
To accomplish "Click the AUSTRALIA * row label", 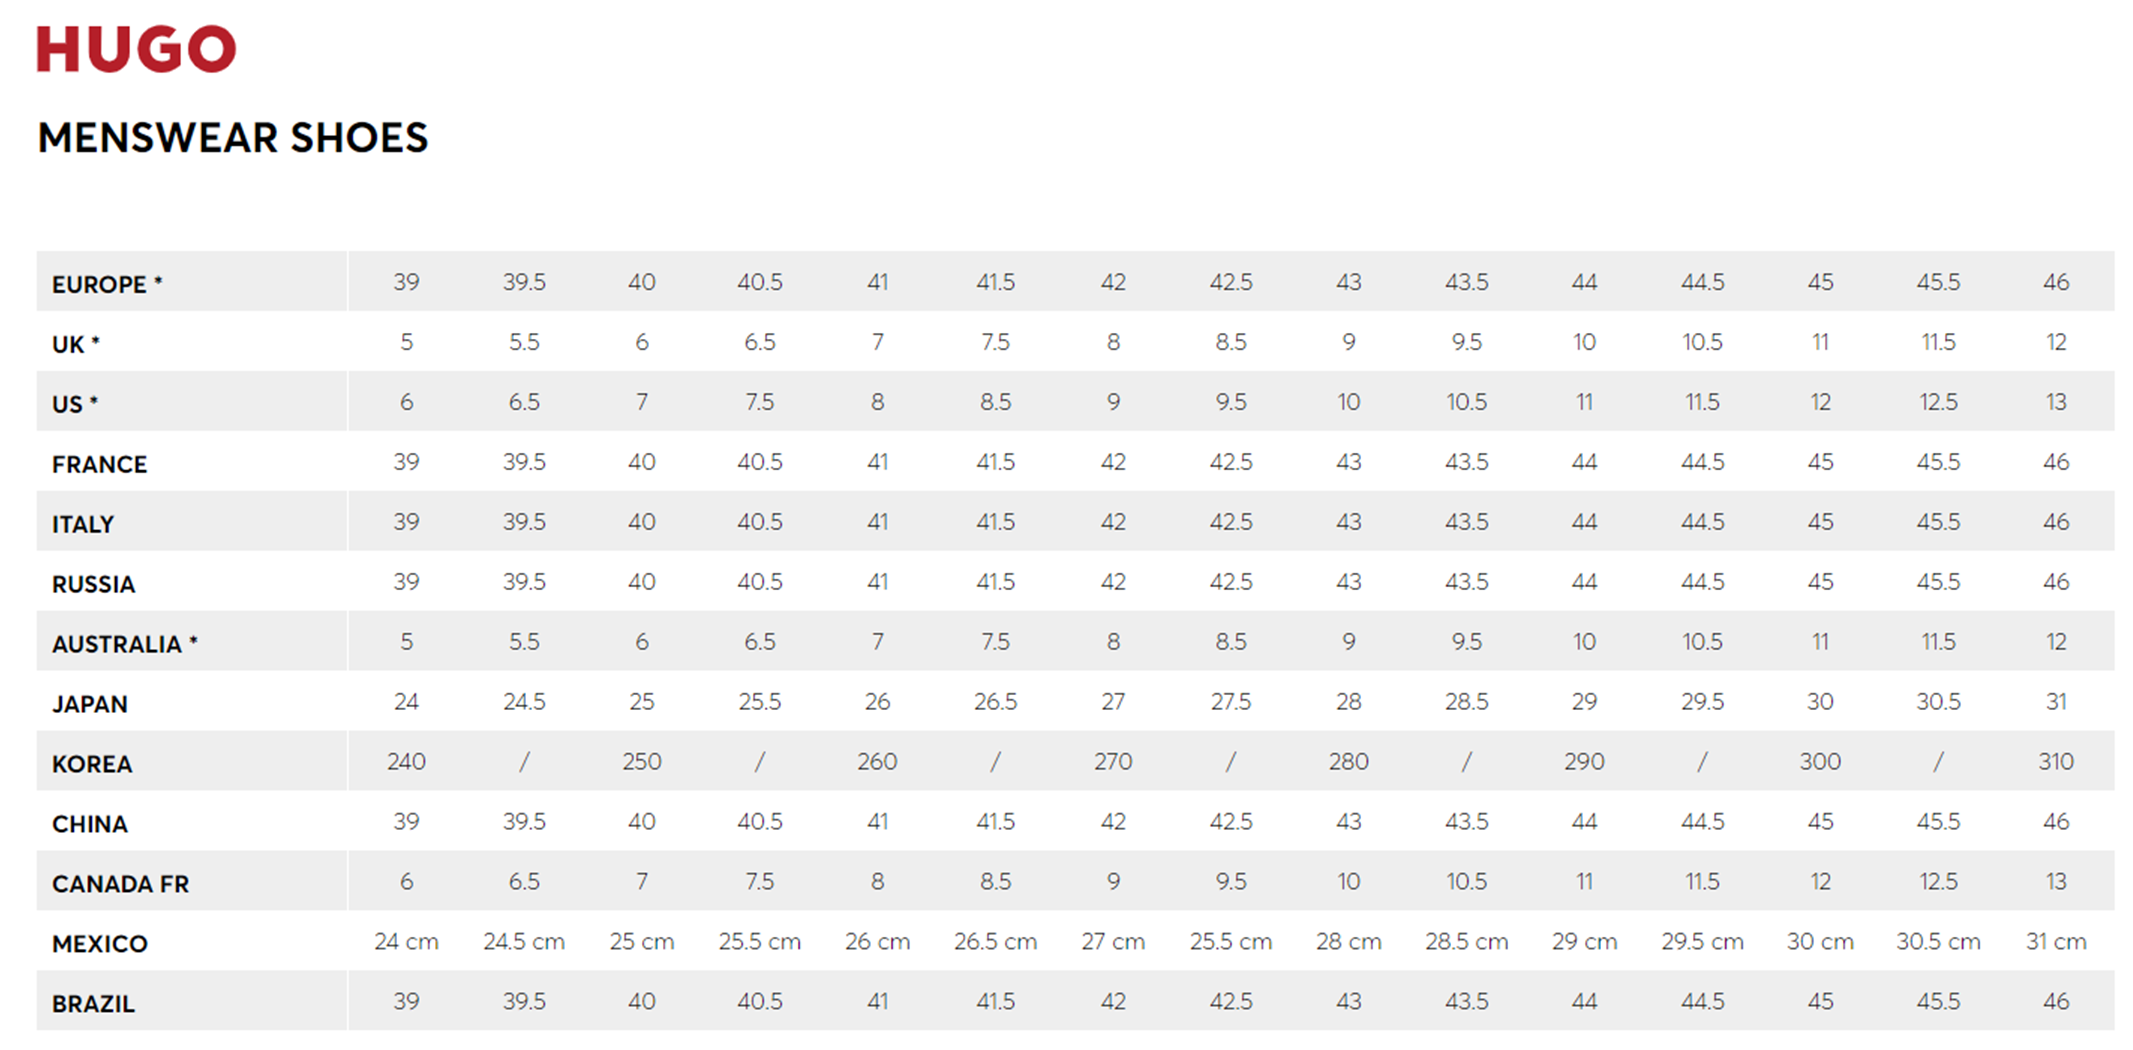I will pyautogui.click(x=125, y=644).
